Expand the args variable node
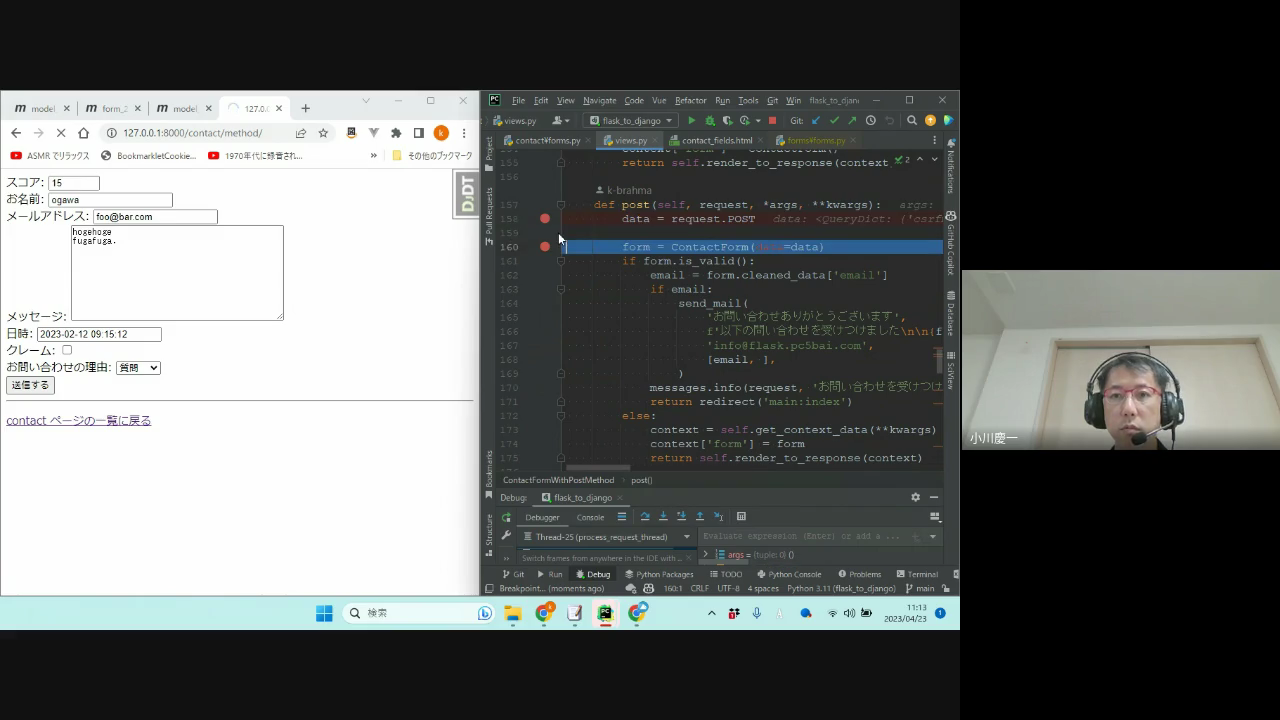 (x=706, y=555)
